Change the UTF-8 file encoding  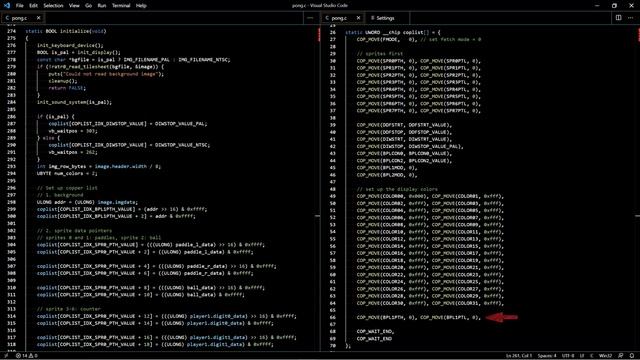568,356
